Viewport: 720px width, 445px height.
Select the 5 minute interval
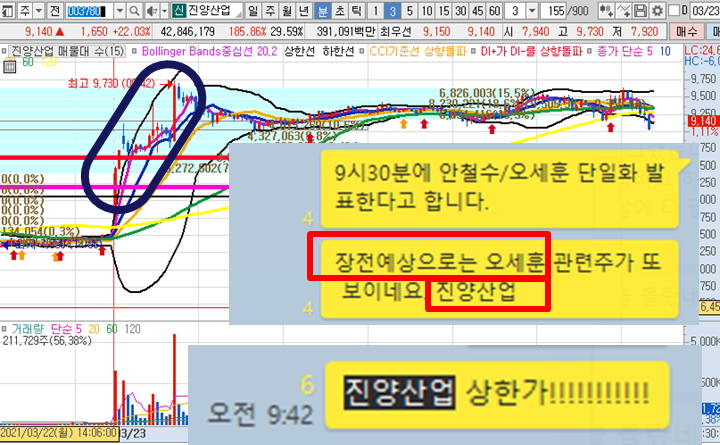coord(410,10)
